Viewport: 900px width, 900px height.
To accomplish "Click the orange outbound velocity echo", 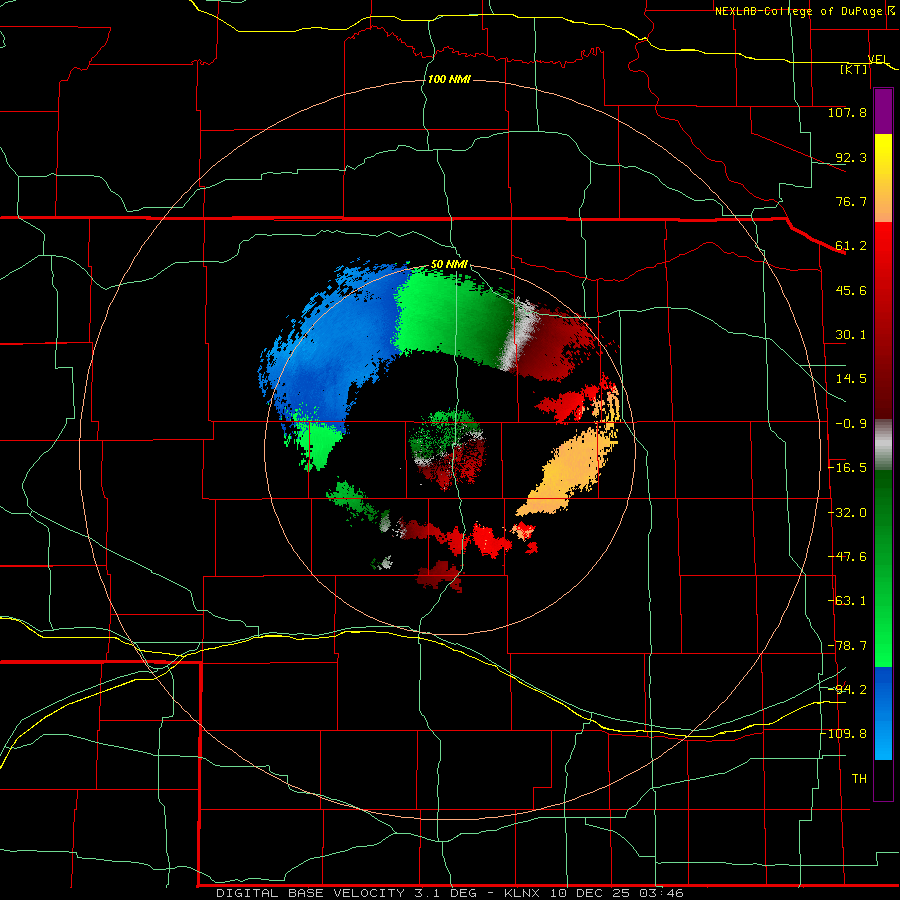I will pyautogui.click(x=568, y=471).
